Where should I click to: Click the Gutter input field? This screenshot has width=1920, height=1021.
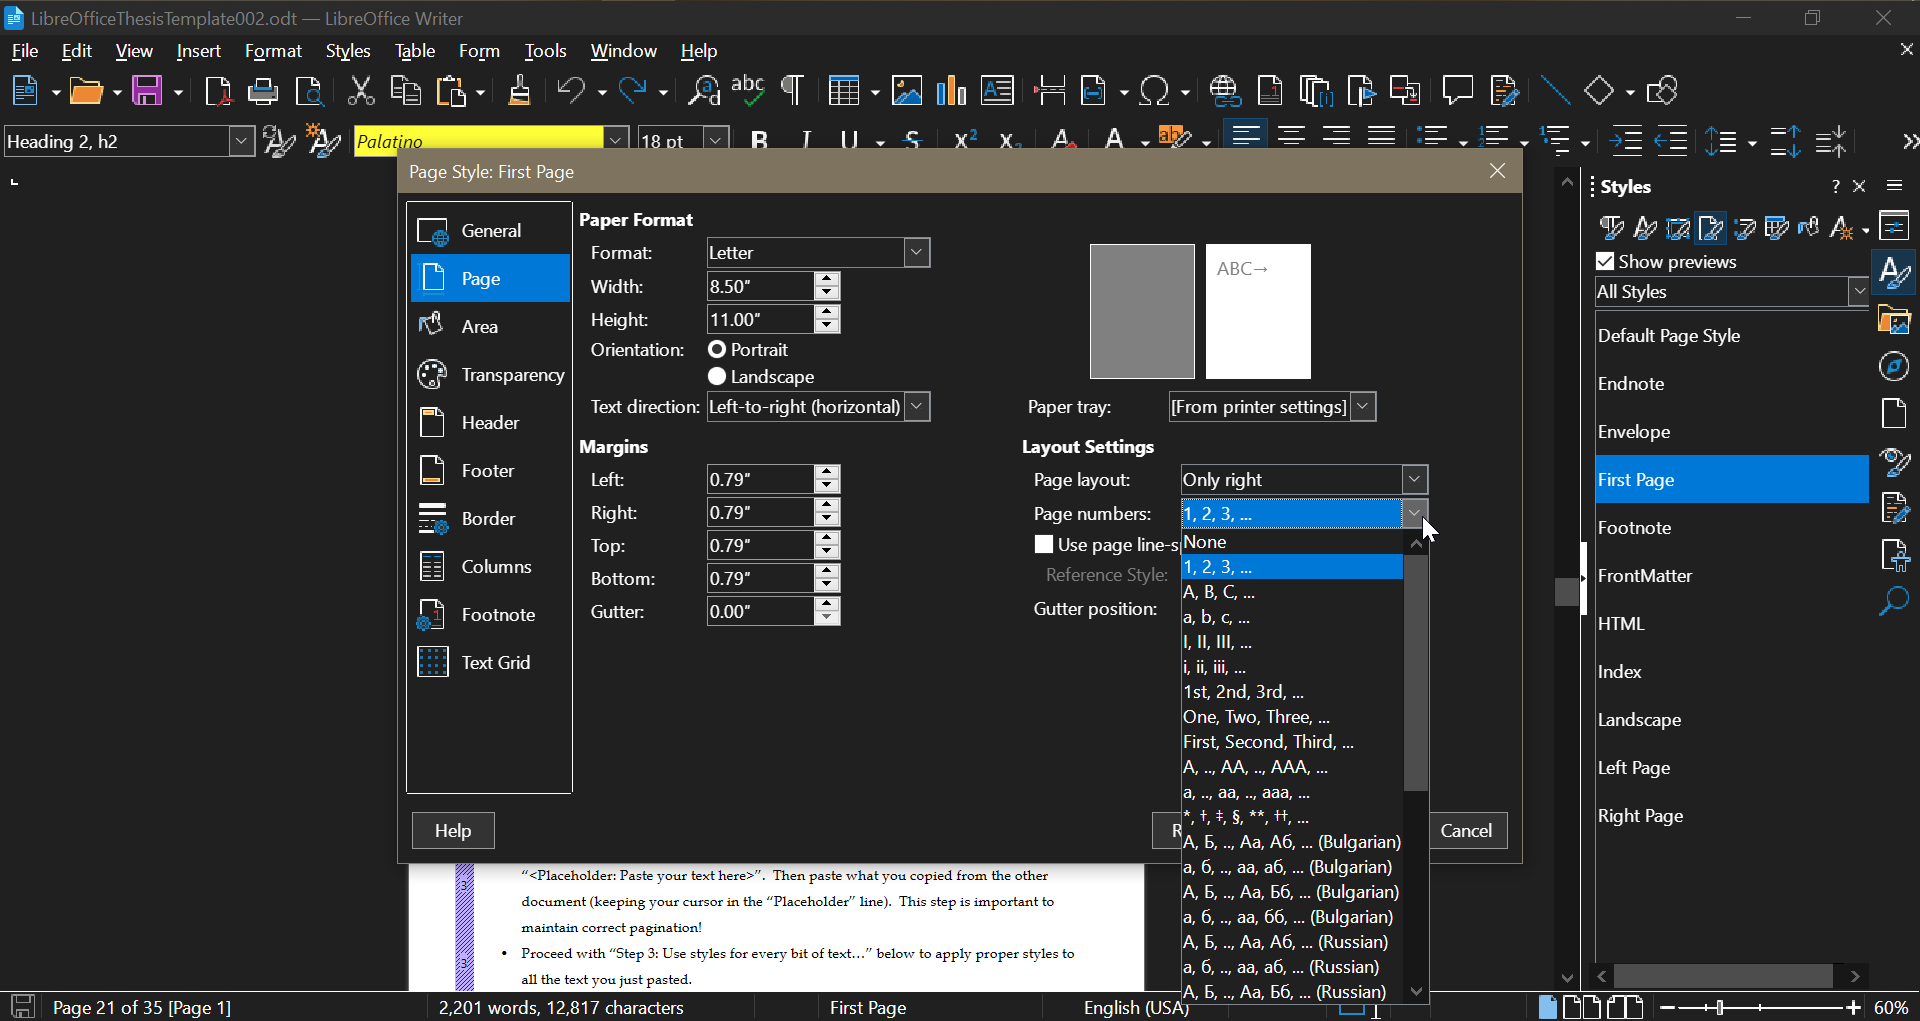coord(760,612)
